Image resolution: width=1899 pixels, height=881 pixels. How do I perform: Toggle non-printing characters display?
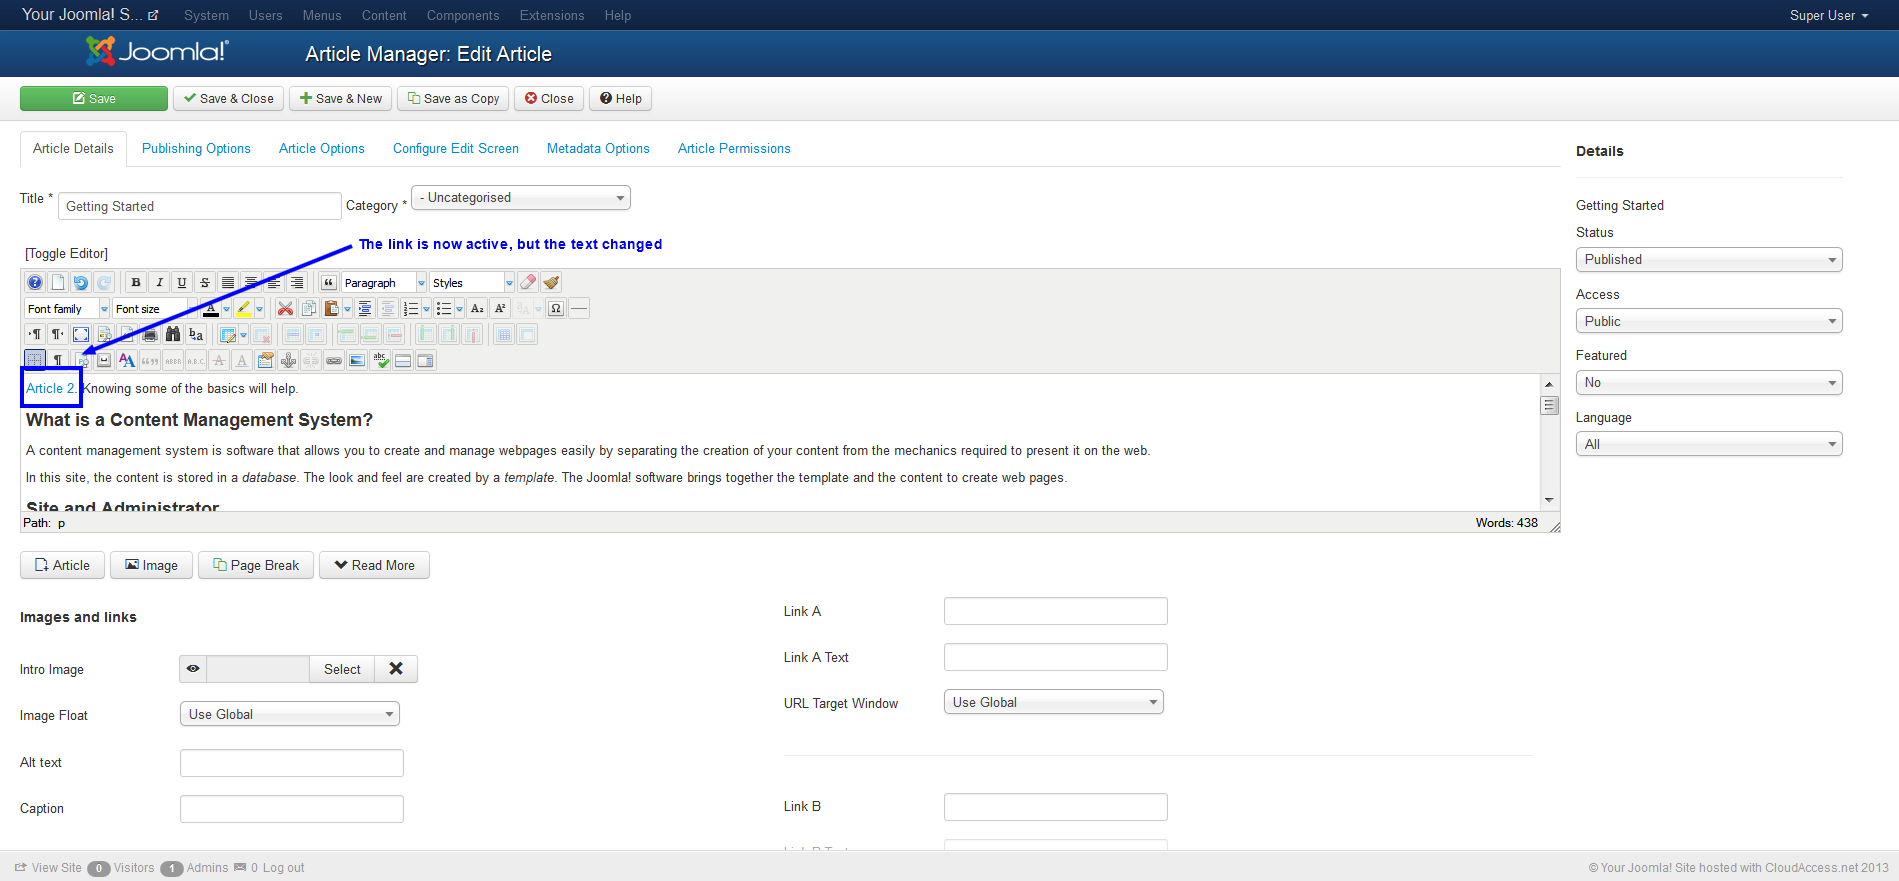tap(58, 361)
